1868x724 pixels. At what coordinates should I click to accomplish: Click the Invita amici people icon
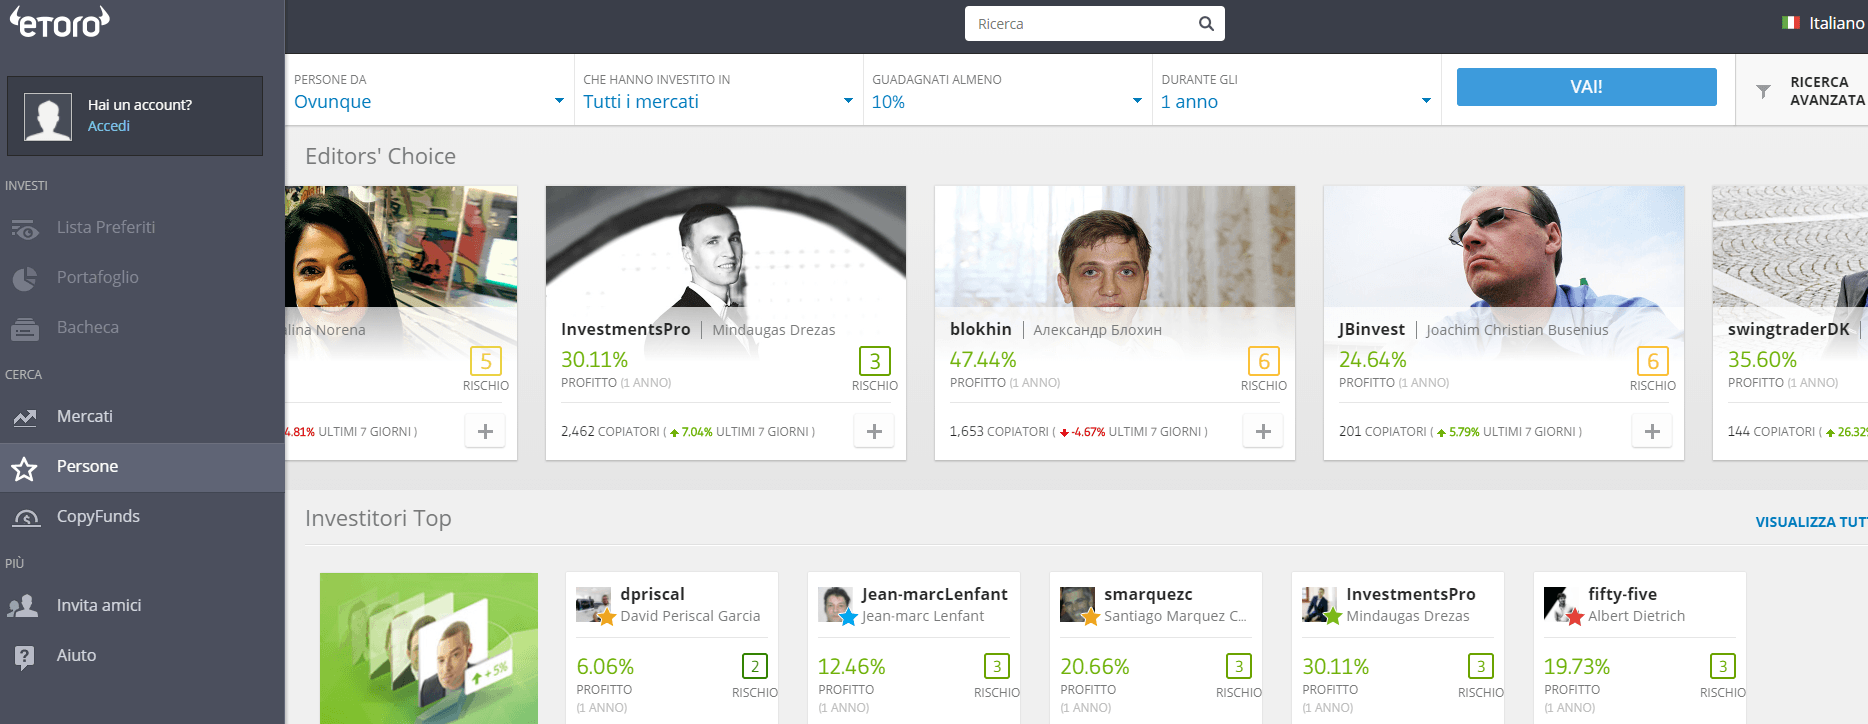click(x=23, y=606)
